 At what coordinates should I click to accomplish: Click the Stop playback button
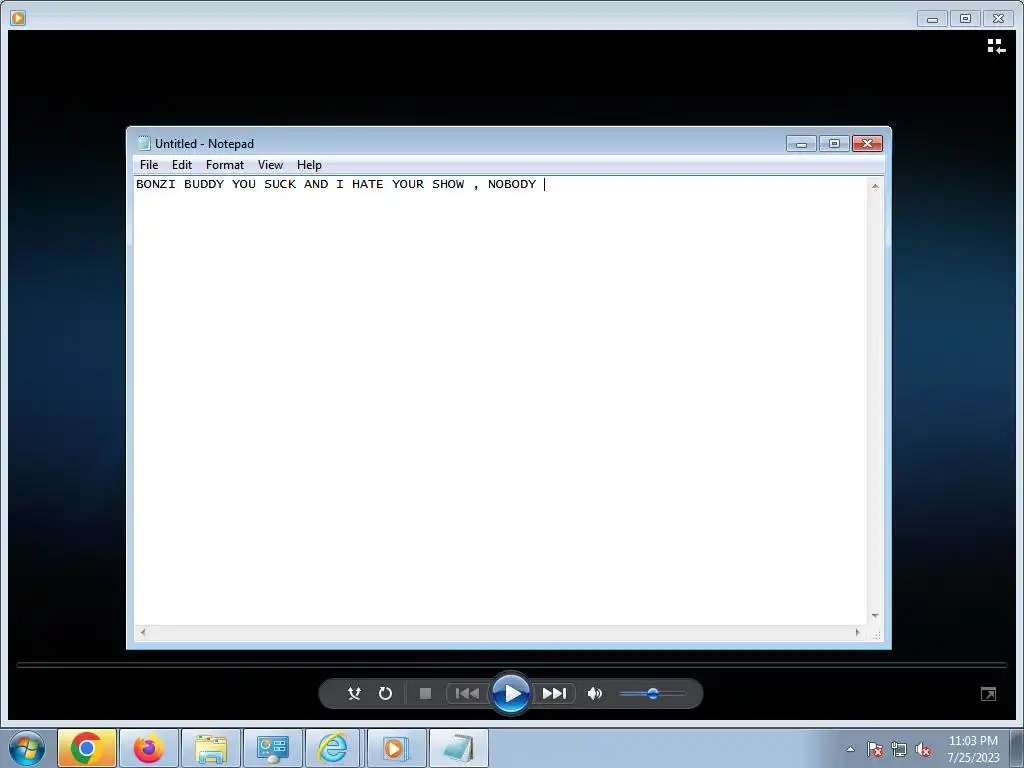[425, 694]
